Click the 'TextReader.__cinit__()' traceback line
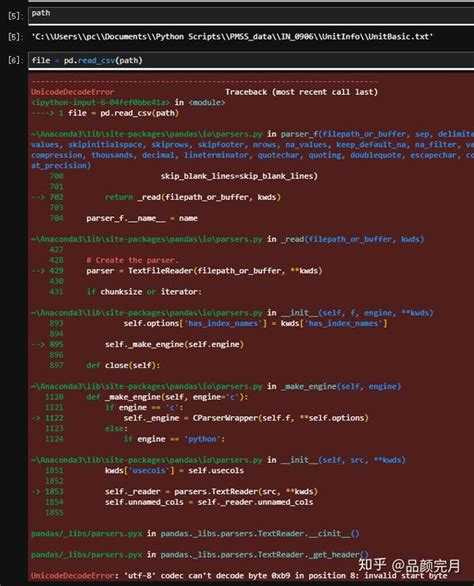The image size is (474, 586). pyautogui.click(x=195, y=534)
